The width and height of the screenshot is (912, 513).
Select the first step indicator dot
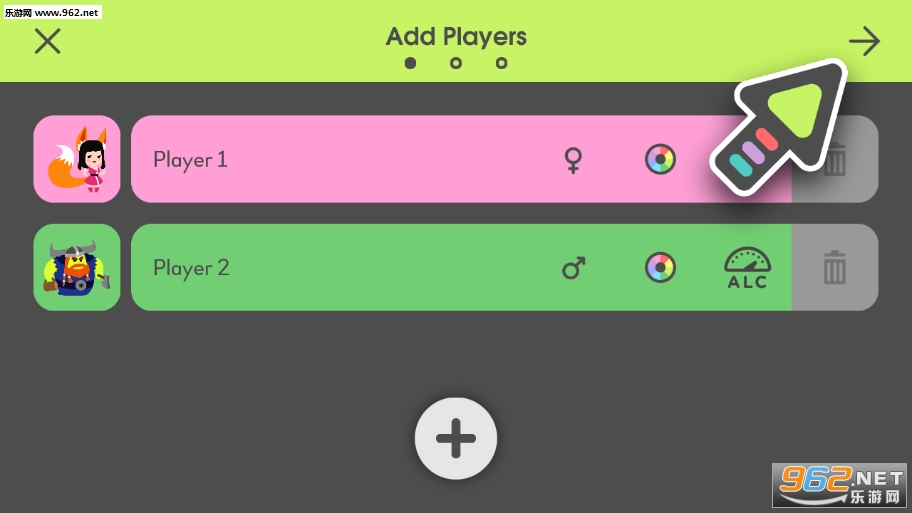point(410,63)
